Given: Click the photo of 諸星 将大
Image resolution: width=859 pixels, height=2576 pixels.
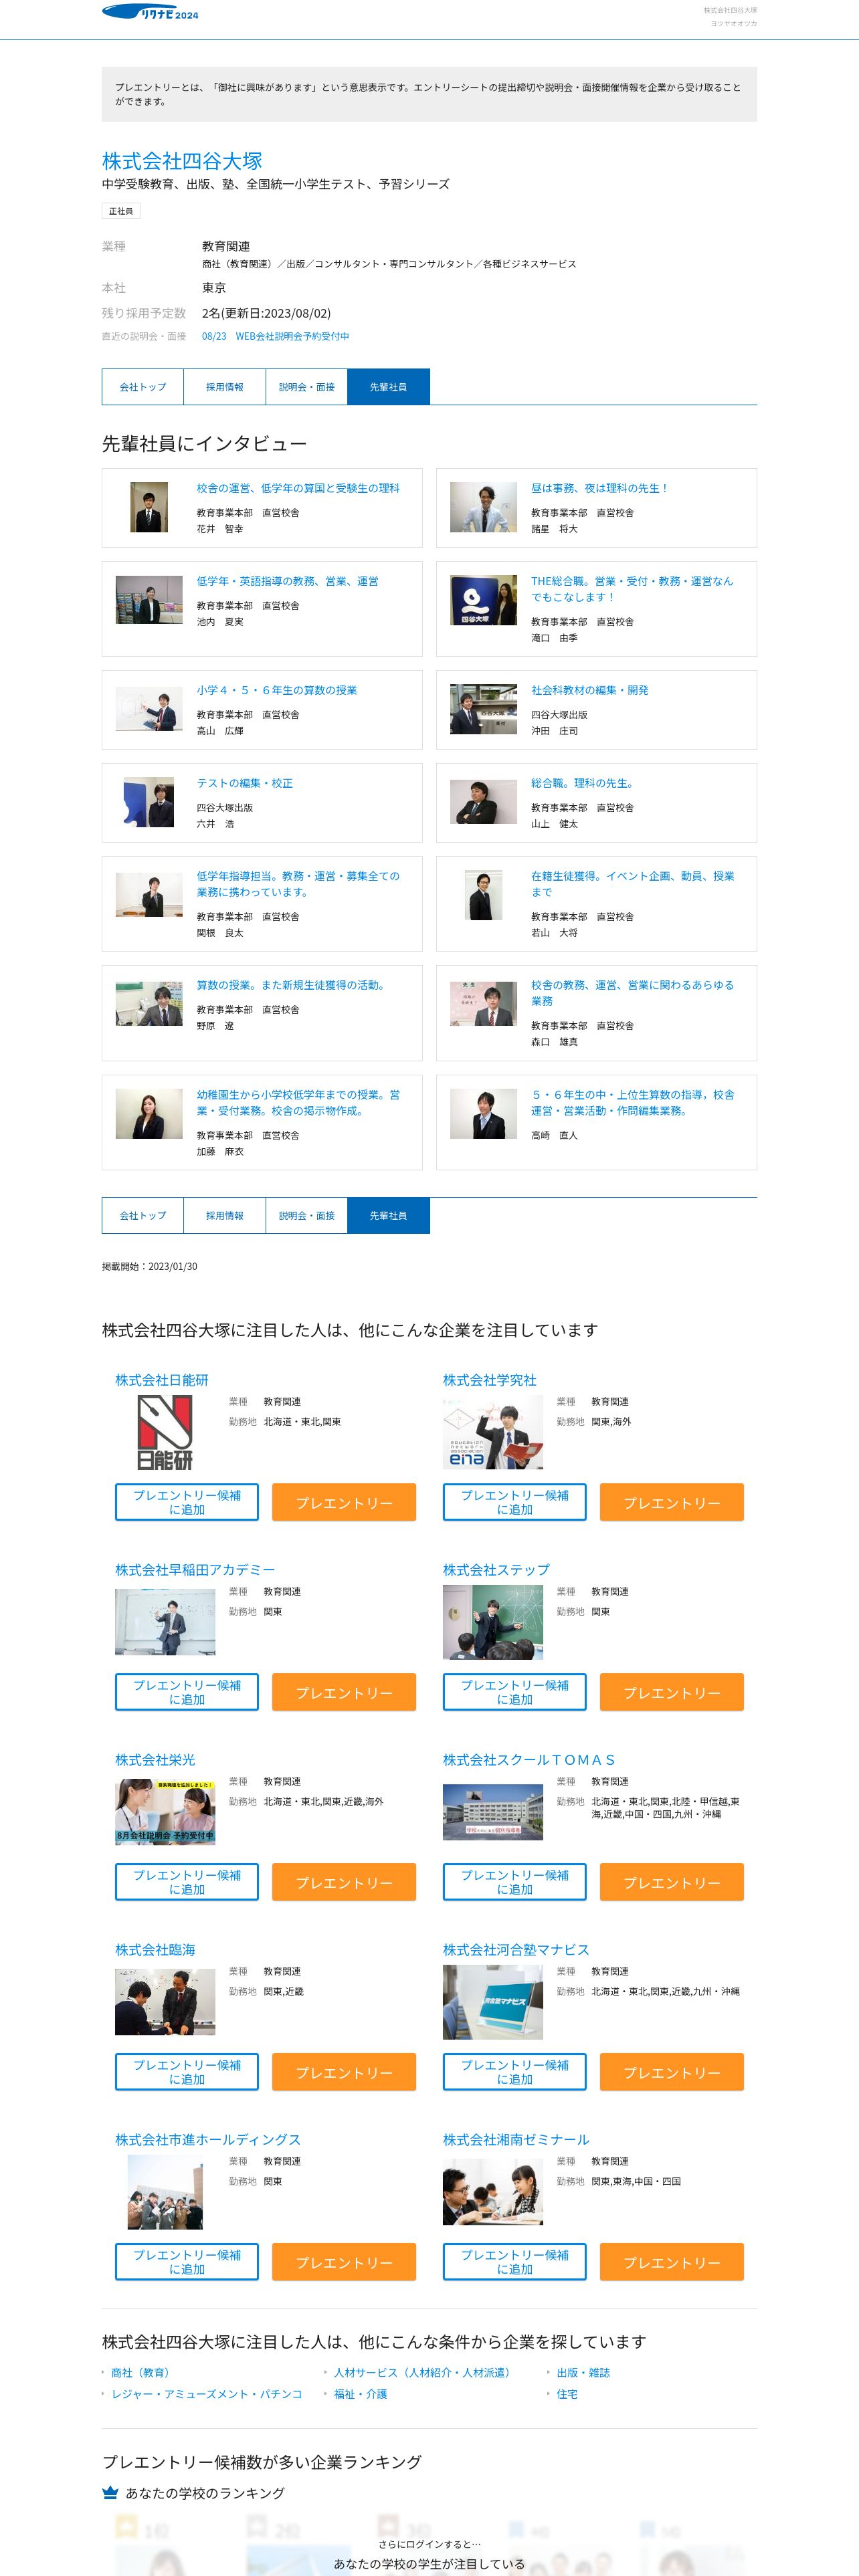Looking at the screenshot, I should click(x=483, y=507).
